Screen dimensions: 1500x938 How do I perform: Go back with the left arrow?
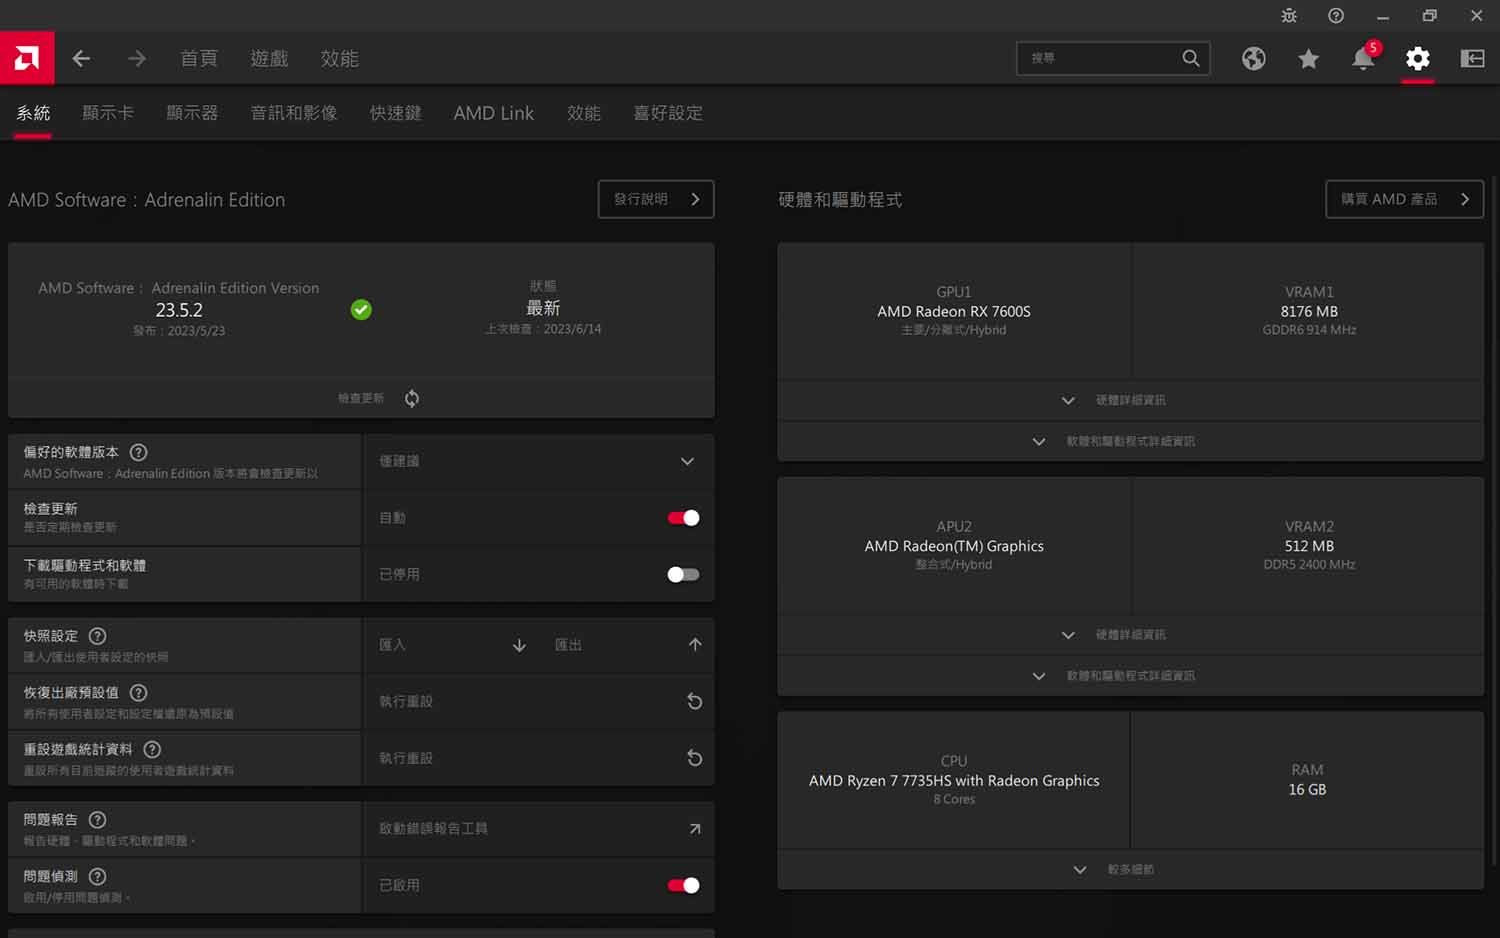click(81, 59)
